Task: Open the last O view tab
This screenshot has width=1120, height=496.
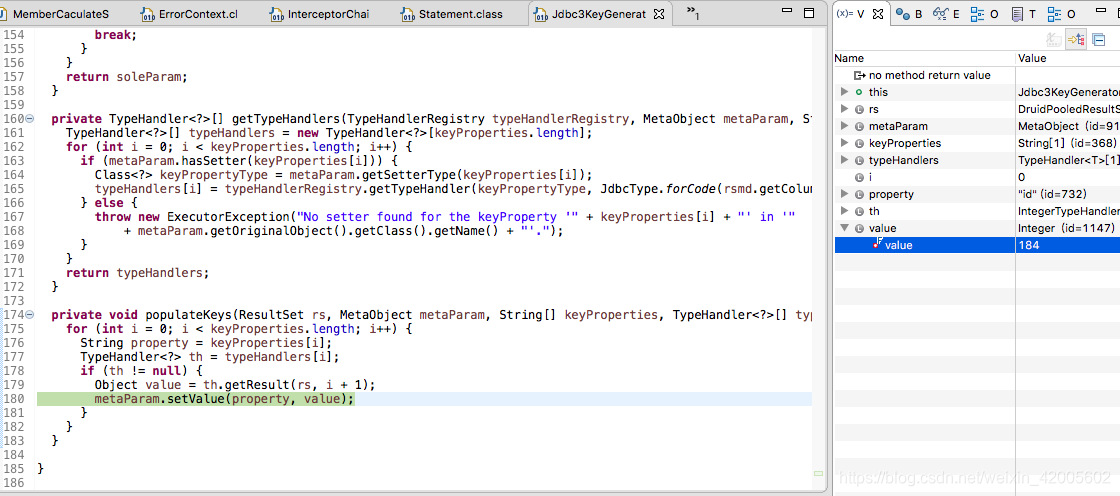Action: 1061,14
